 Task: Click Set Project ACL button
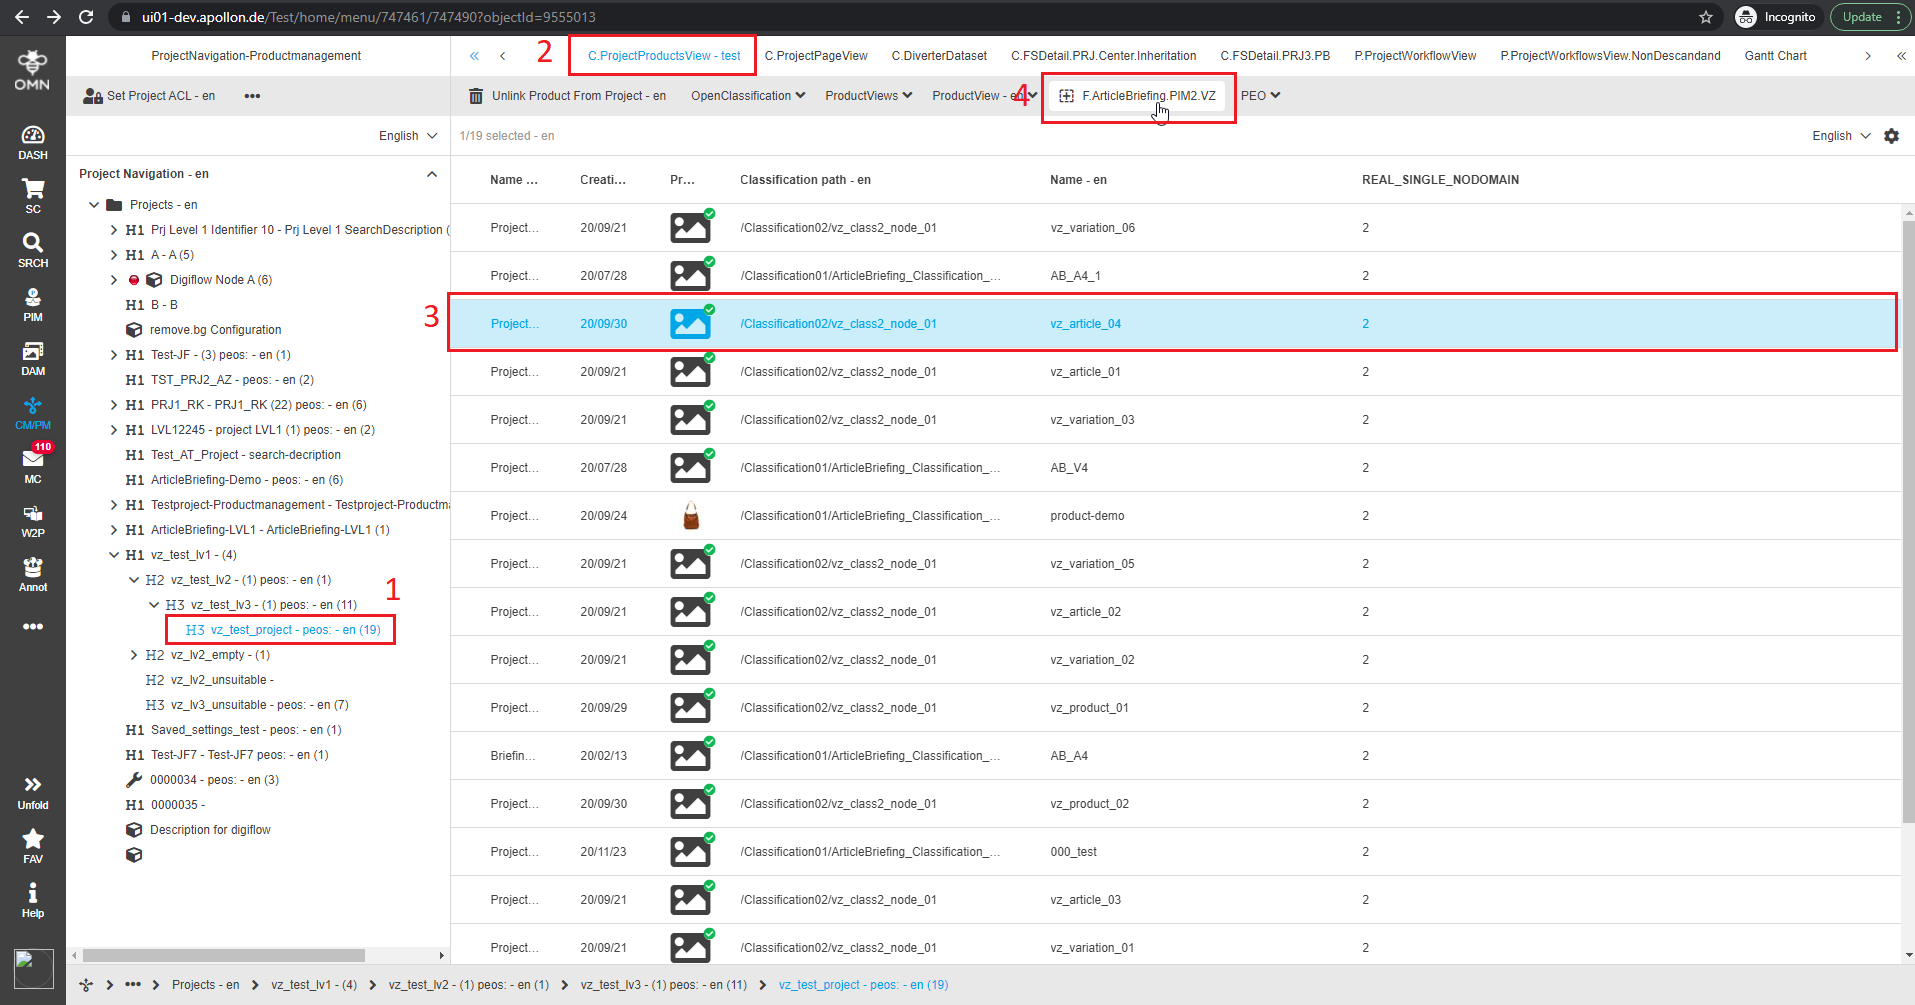(x=150, y=96)
